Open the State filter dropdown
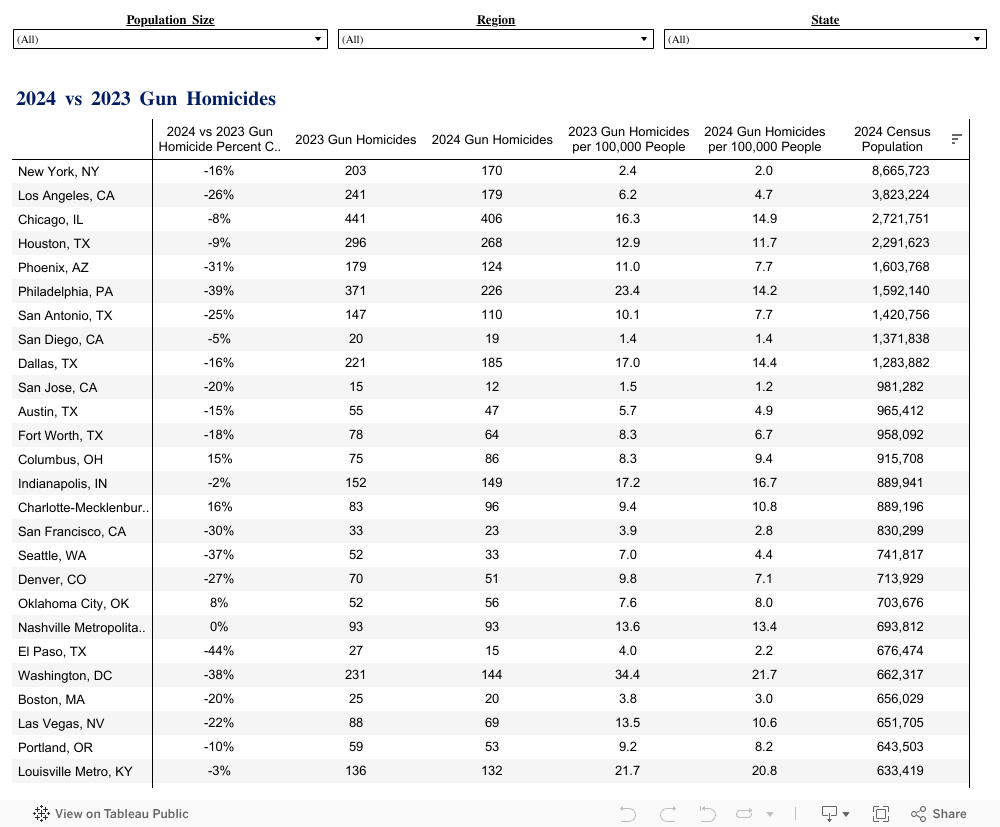This screenshot has width=1000, height=827. coord(825,39)
